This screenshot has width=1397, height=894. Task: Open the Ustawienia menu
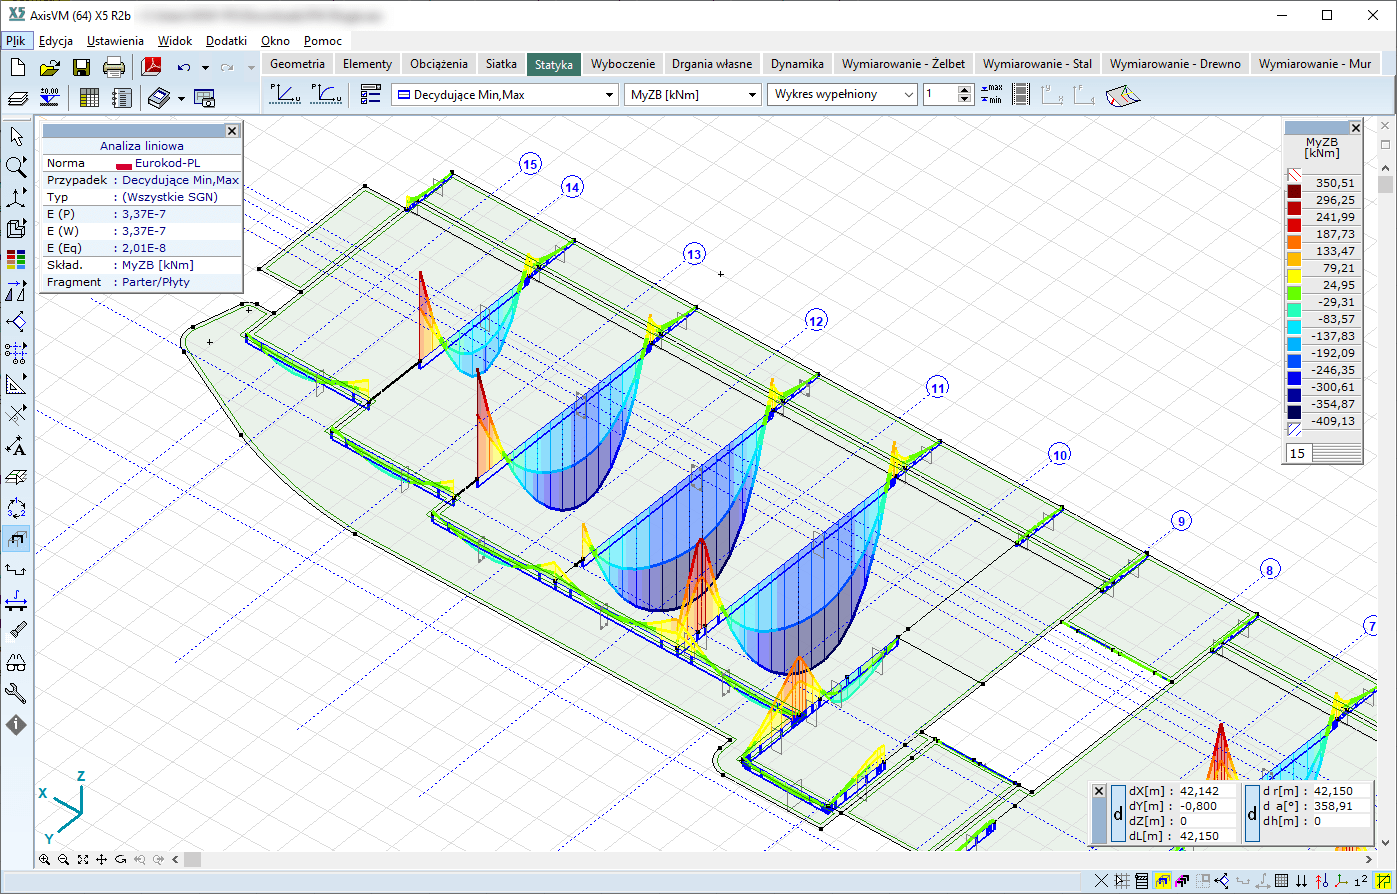[115, 41]
